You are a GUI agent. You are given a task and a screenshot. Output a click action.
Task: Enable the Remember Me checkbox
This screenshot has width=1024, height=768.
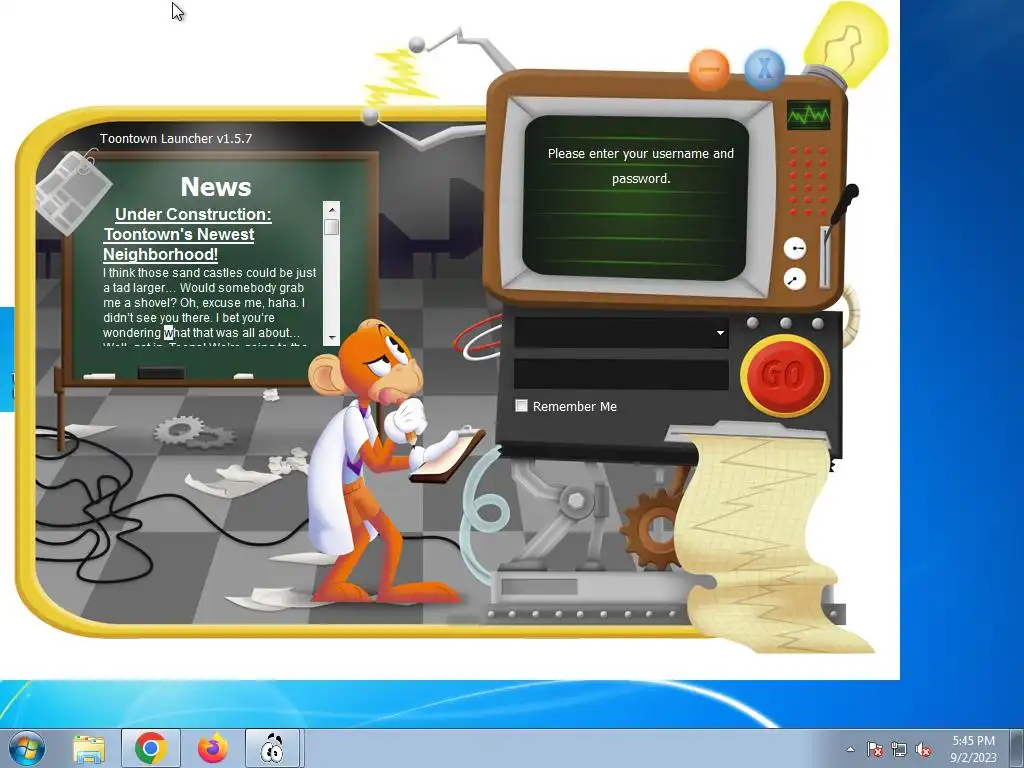click(x=521, y=406)
